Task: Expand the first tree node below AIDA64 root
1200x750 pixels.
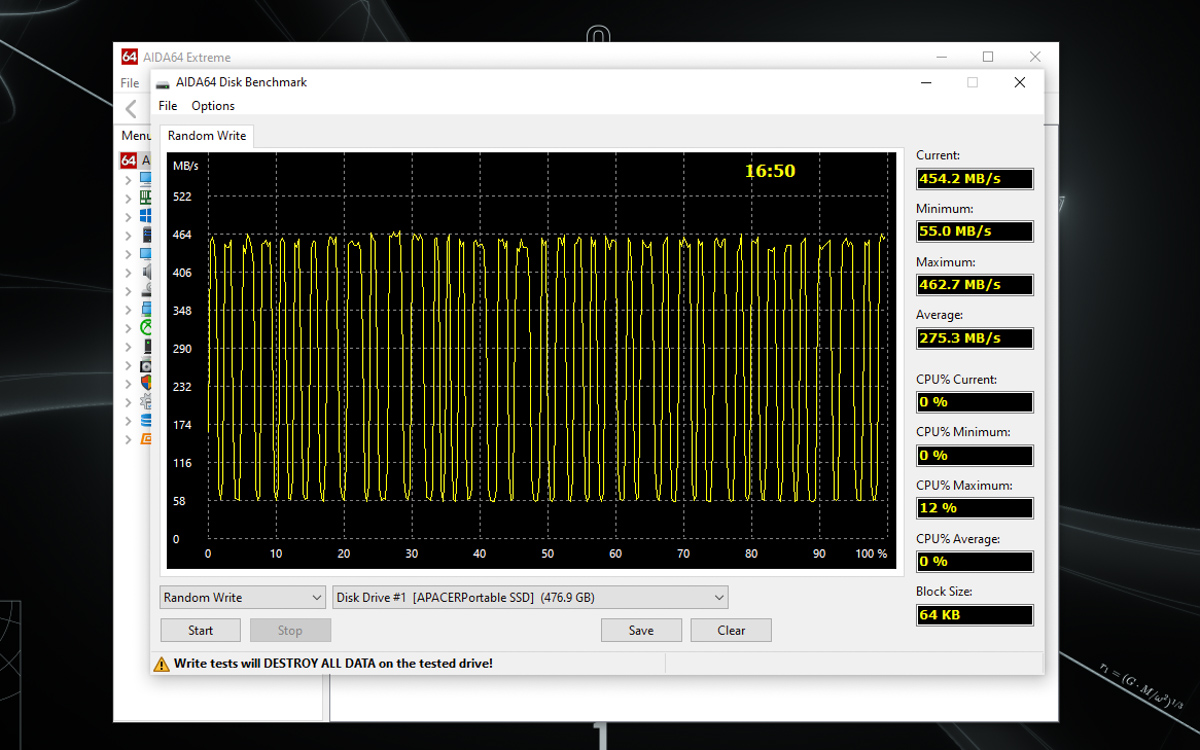Action: [x=128, y=180]
